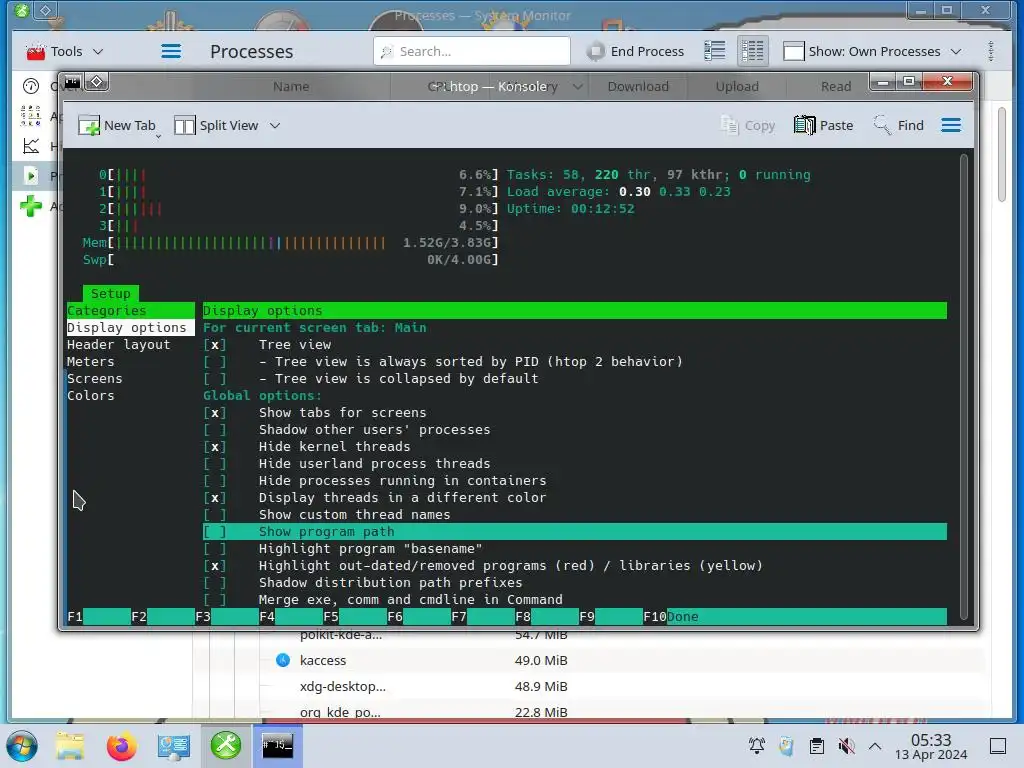Switch System Monitor to tree view icon
Viewport: 1024px width, 768px height.
(752, 51)
